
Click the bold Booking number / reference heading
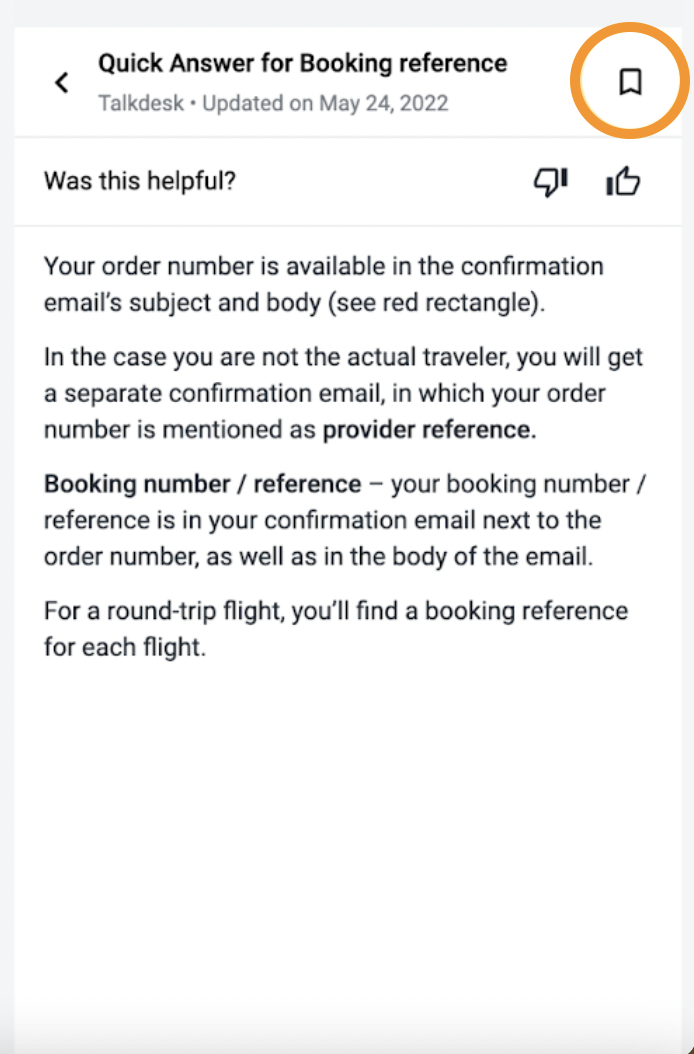coord(202,484)
